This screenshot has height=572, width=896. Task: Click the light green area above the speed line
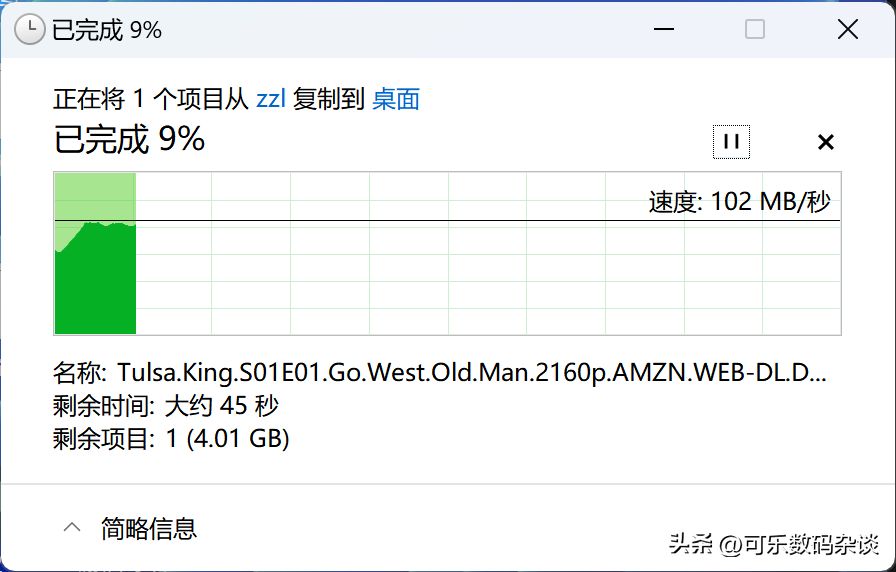95,195
